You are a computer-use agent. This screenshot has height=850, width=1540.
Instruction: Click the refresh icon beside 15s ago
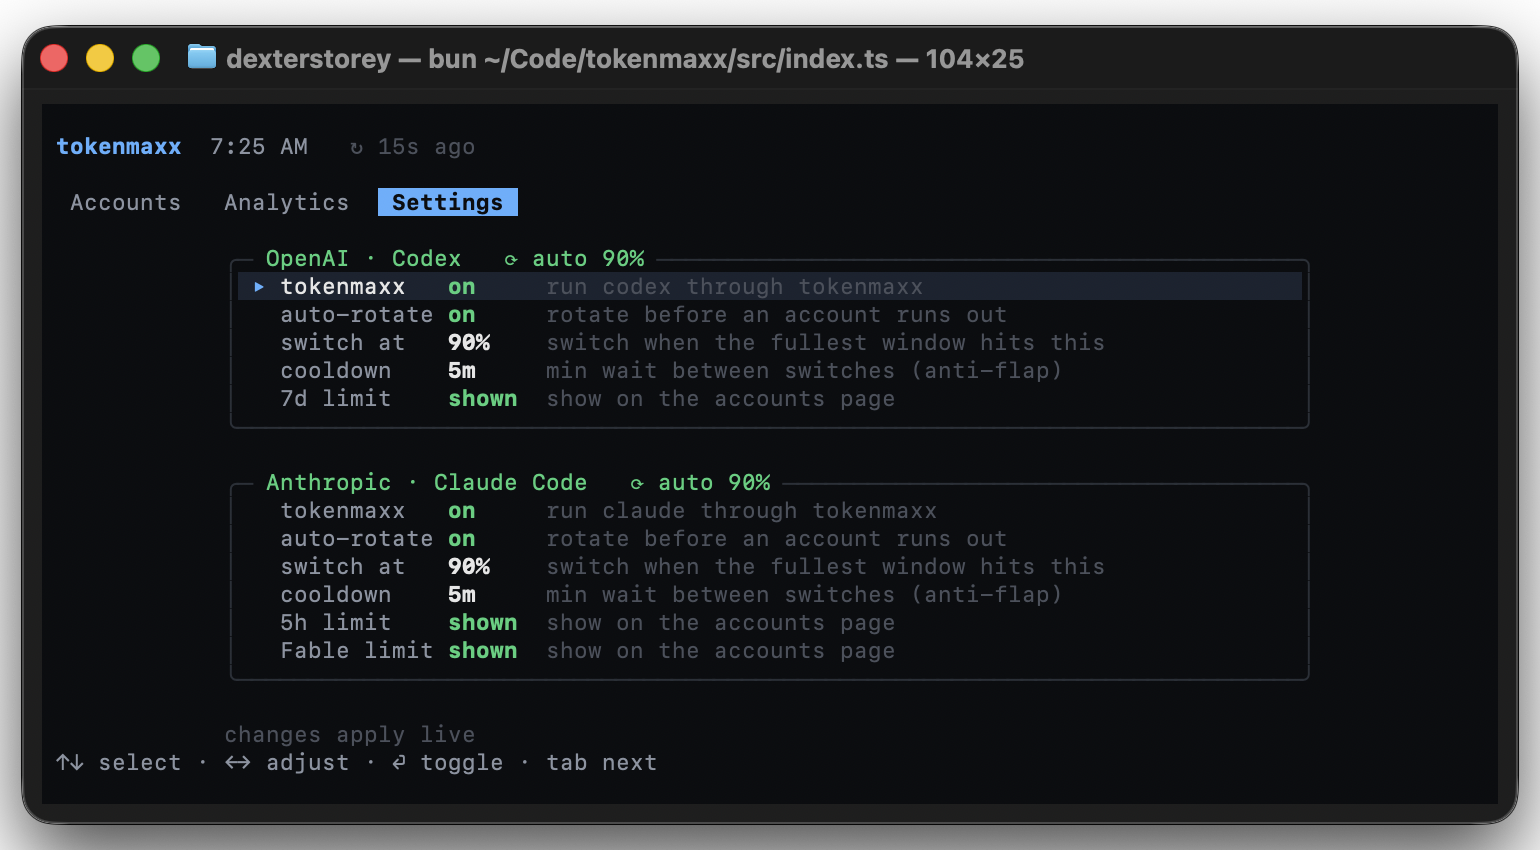click(x=356, y=148)
